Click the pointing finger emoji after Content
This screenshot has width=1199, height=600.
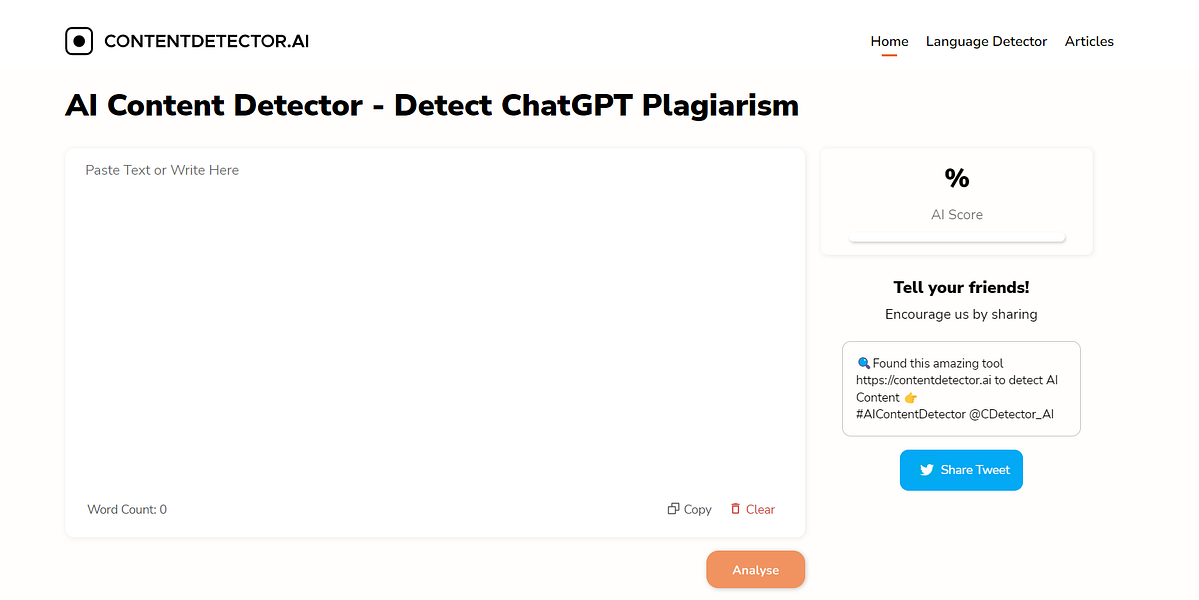(x=908, y=397)
